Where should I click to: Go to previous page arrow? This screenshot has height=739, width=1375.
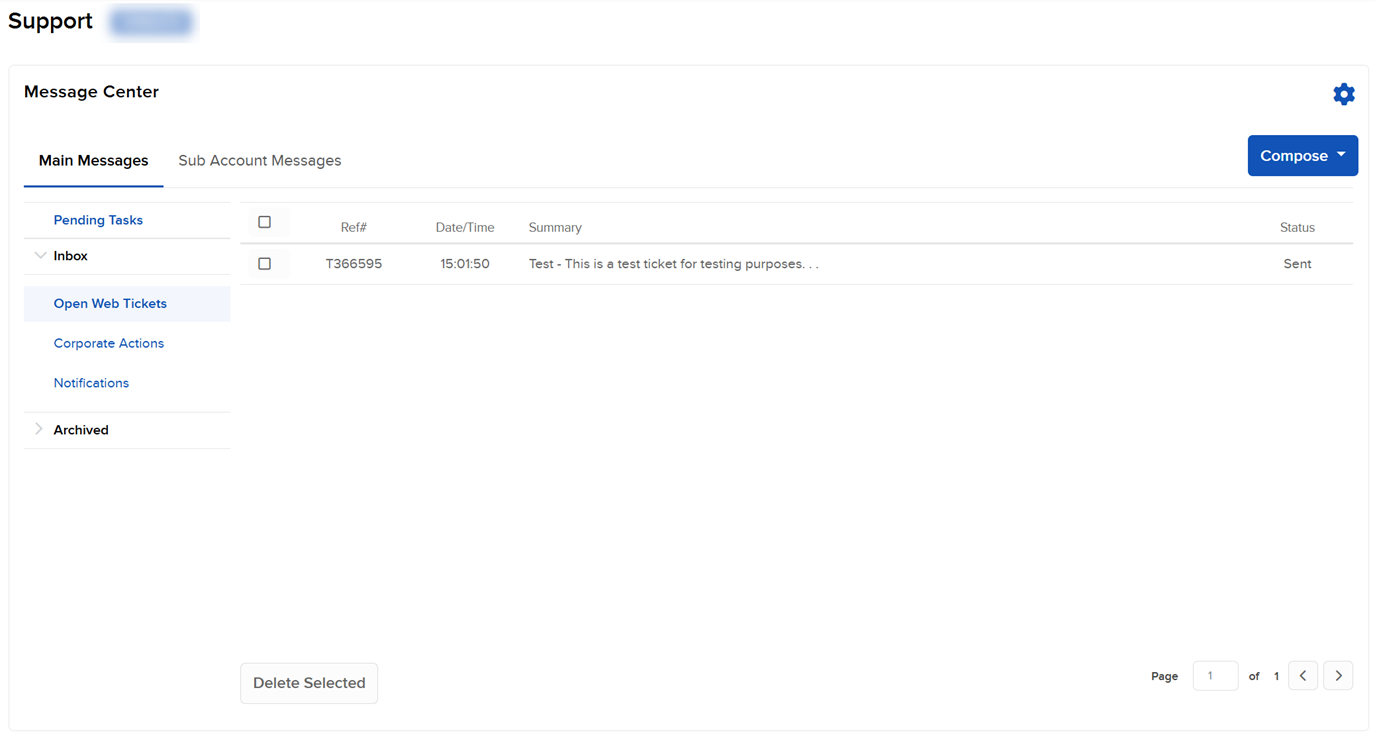click(x=1303, y=676)
